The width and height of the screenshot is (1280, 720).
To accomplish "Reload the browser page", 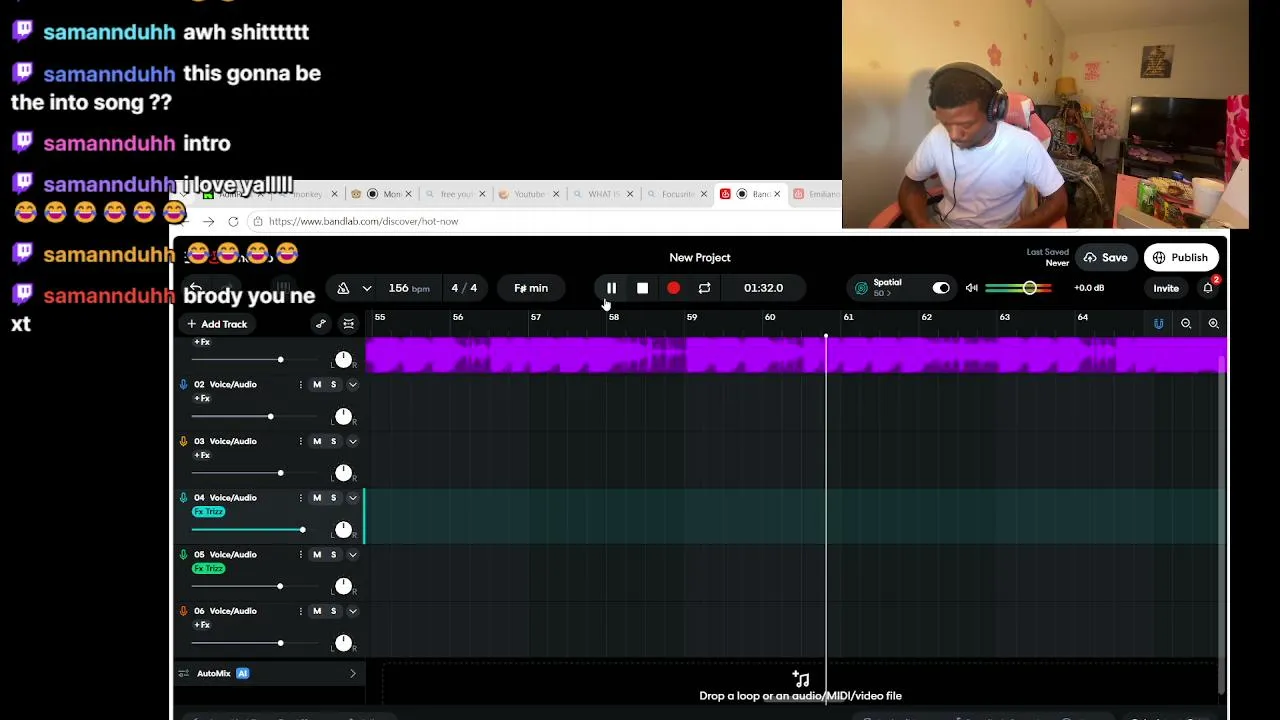I will (233, 222).
